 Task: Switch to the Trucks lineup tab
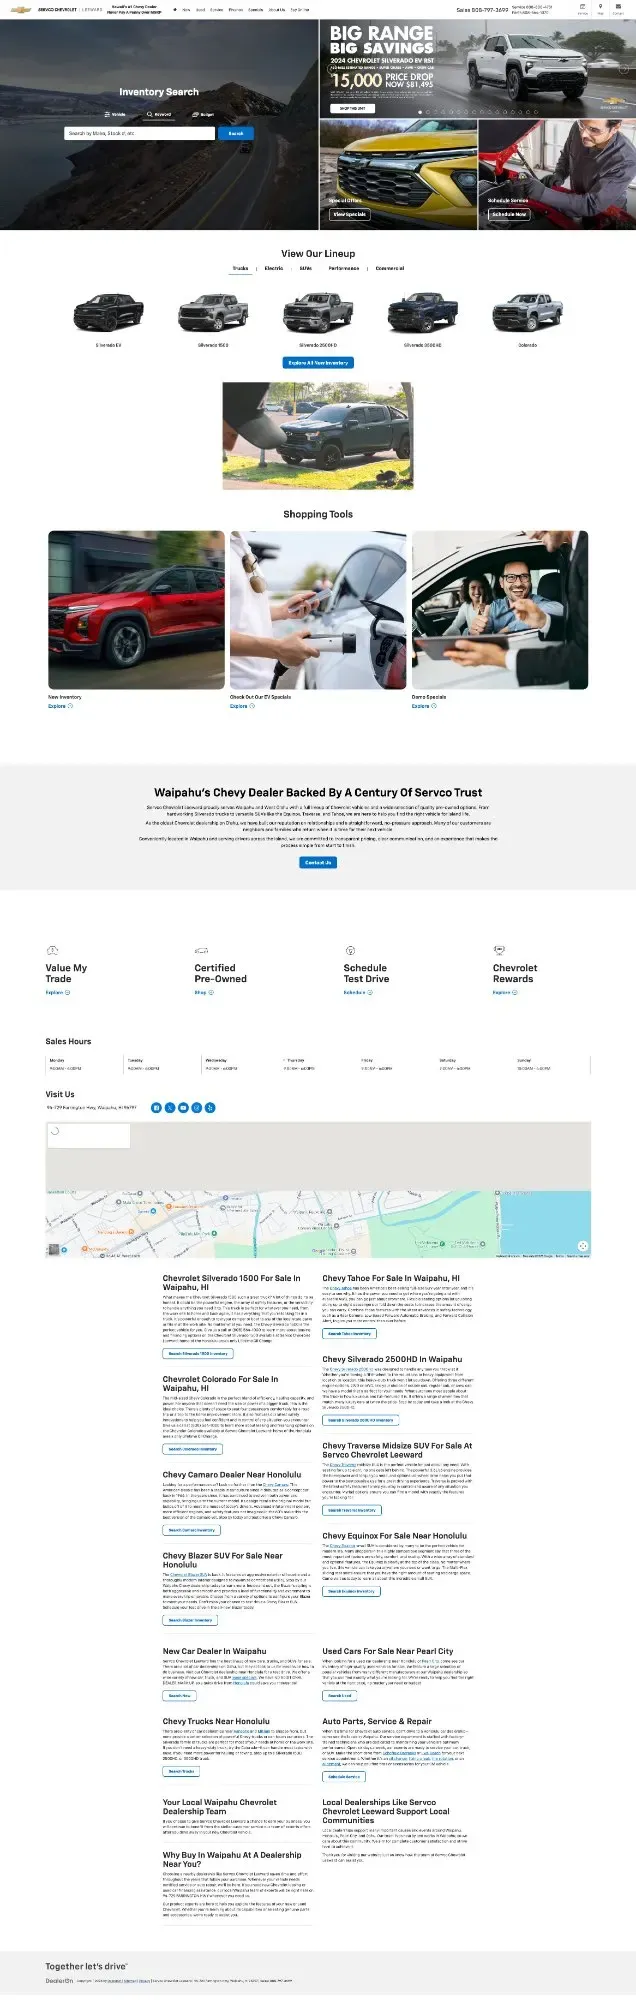[x=240, y=268]
